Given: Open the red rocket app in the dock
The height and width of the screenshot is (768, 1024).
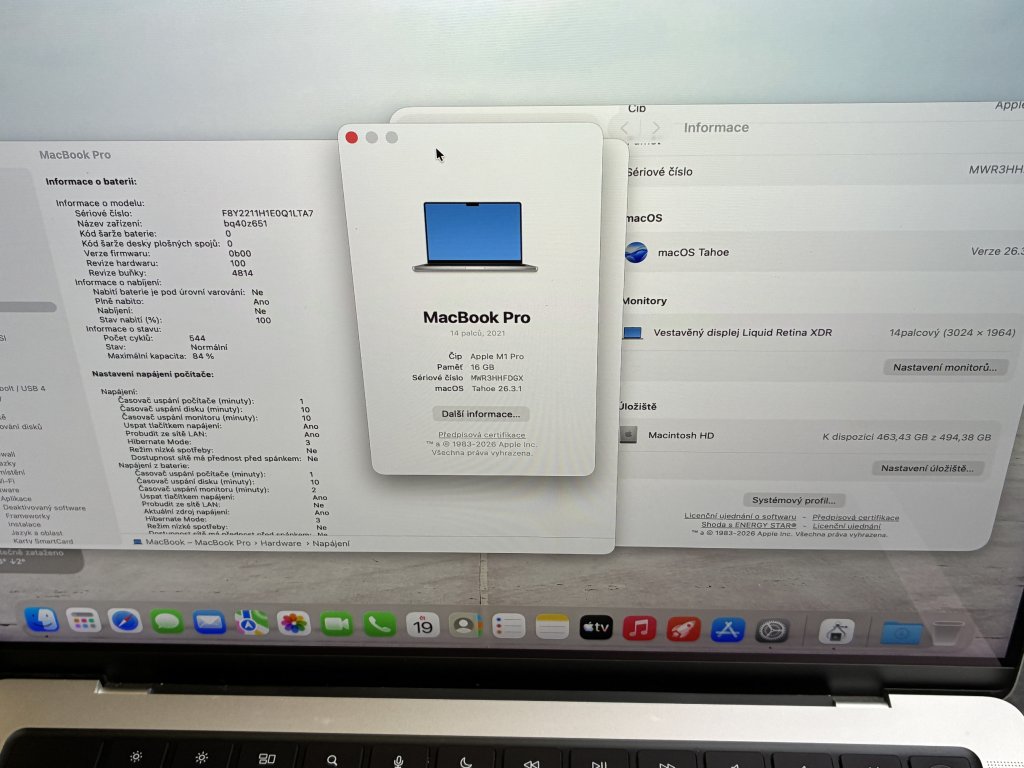Looking at the screenshot, I should 683,630.
